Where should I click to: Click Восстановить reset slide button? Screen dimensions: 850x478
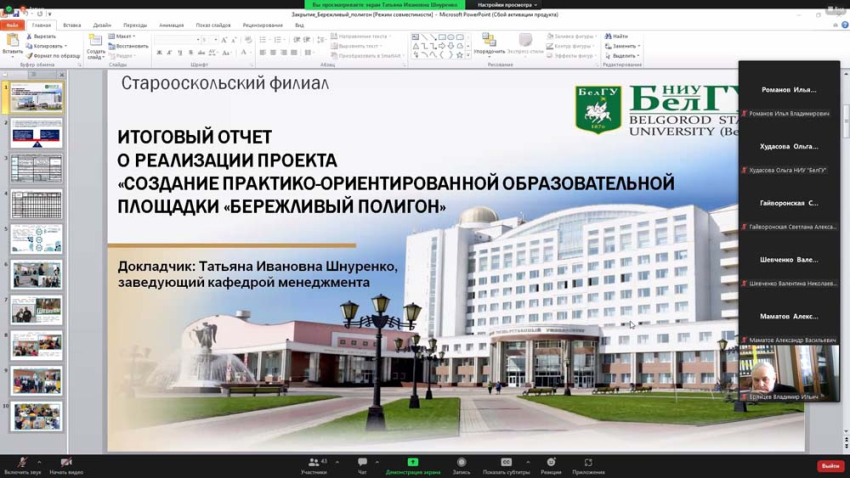click(128, 46)
